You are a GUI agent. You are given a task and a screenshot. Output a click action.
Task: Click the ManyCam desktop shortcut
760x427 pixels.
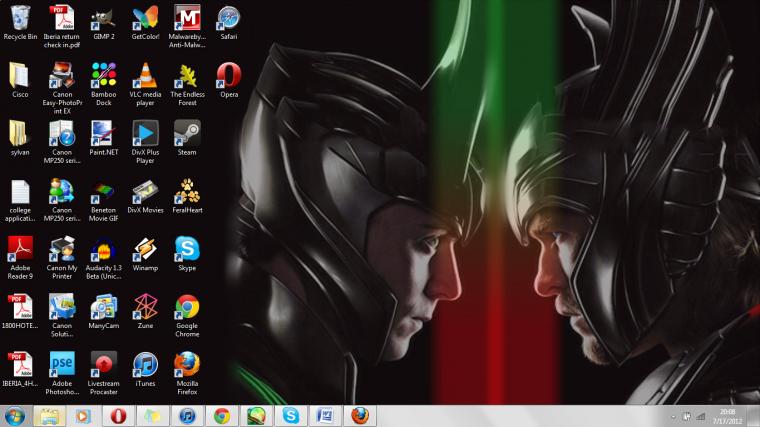tap(104, 312)
